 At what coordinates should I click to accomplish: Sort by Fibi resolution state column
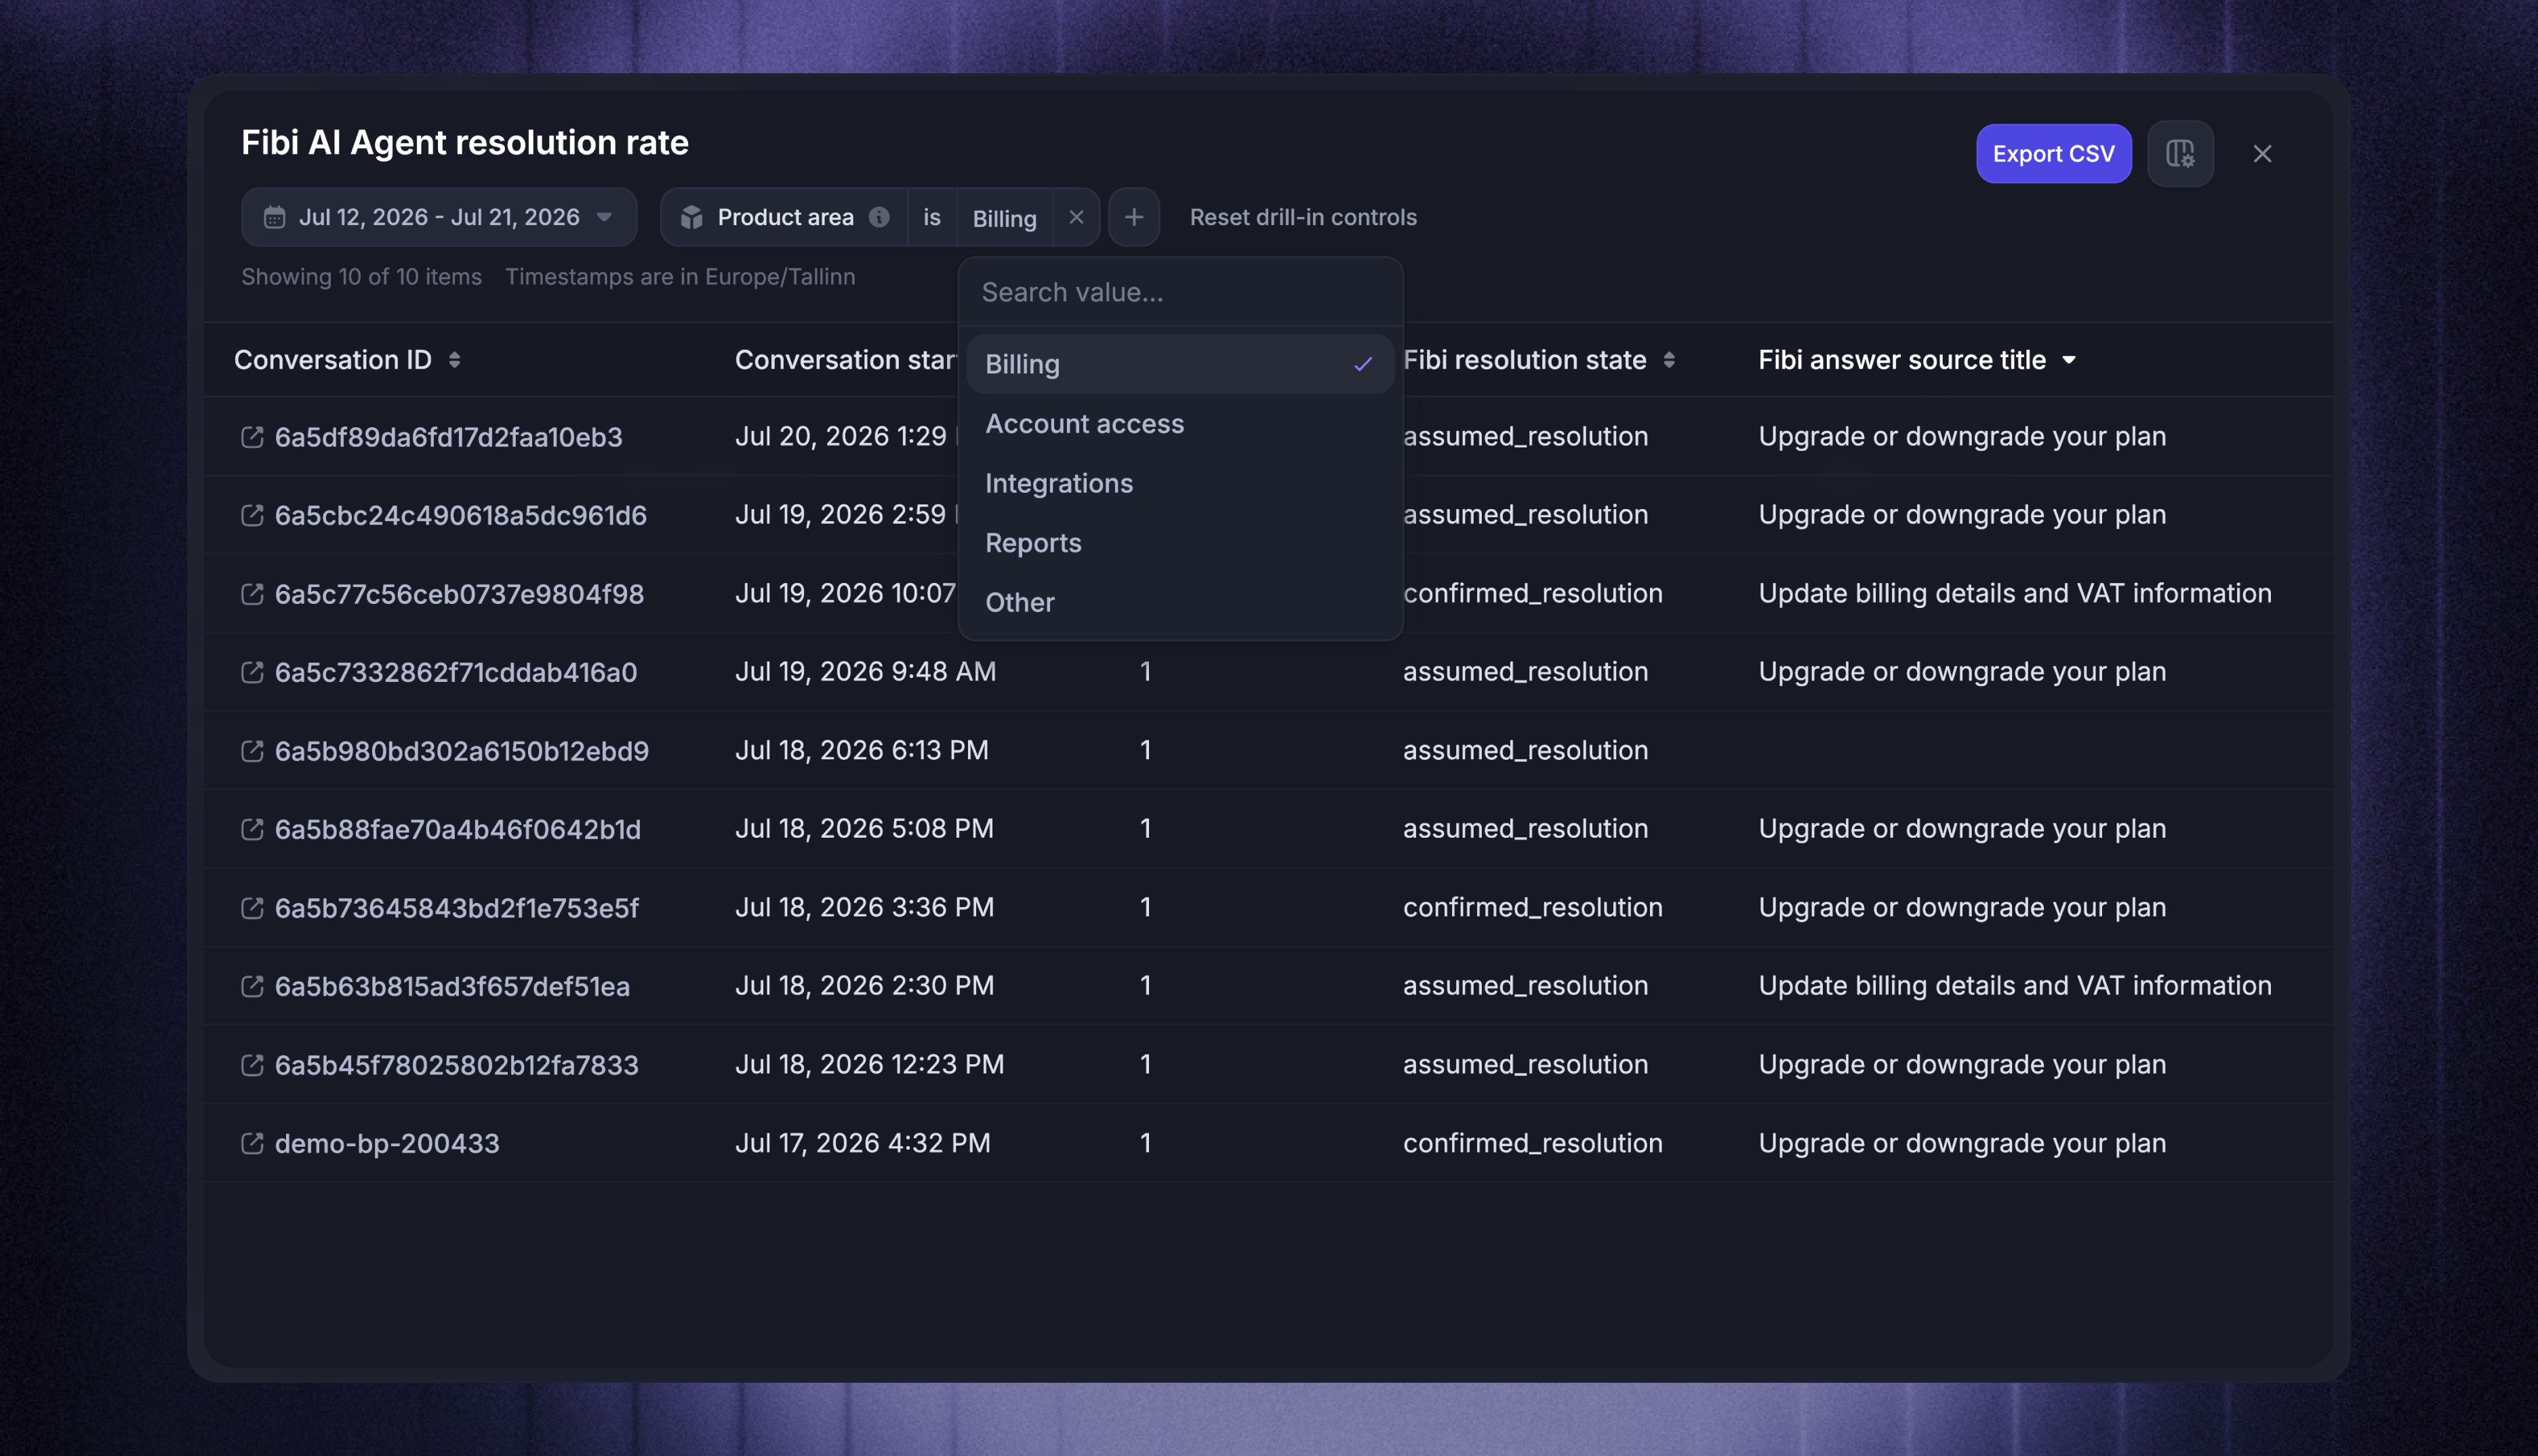1669,360
